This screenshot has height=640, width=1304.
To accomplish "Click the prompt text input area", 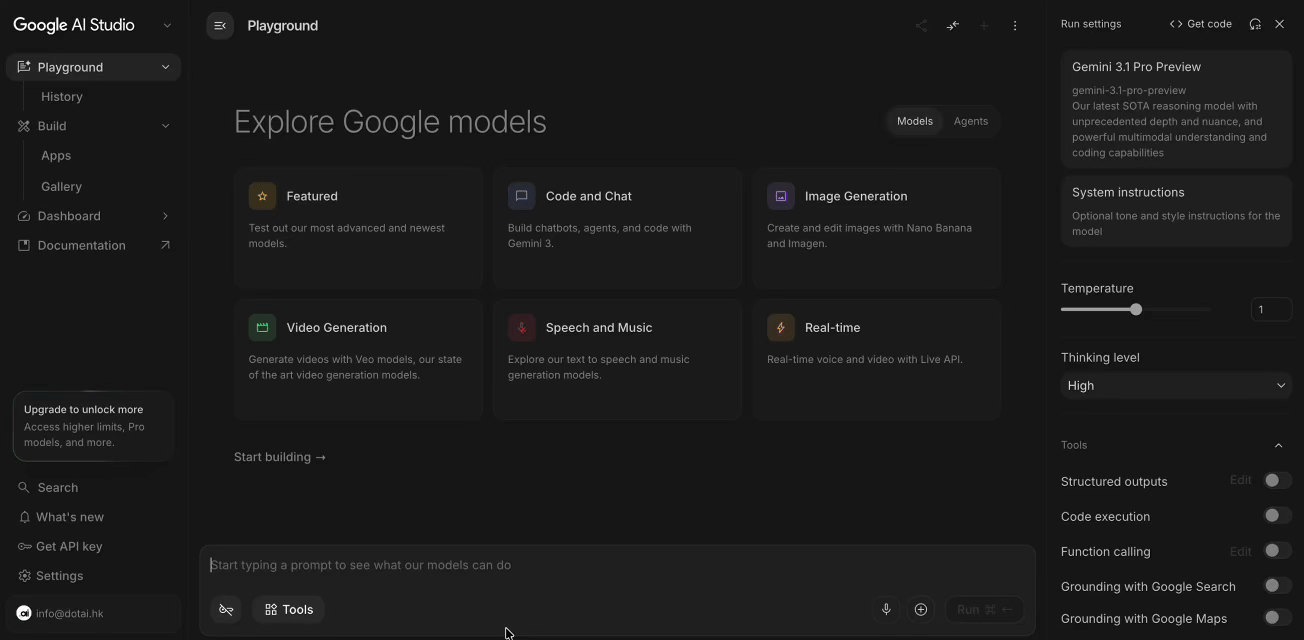I will point(617,565).
